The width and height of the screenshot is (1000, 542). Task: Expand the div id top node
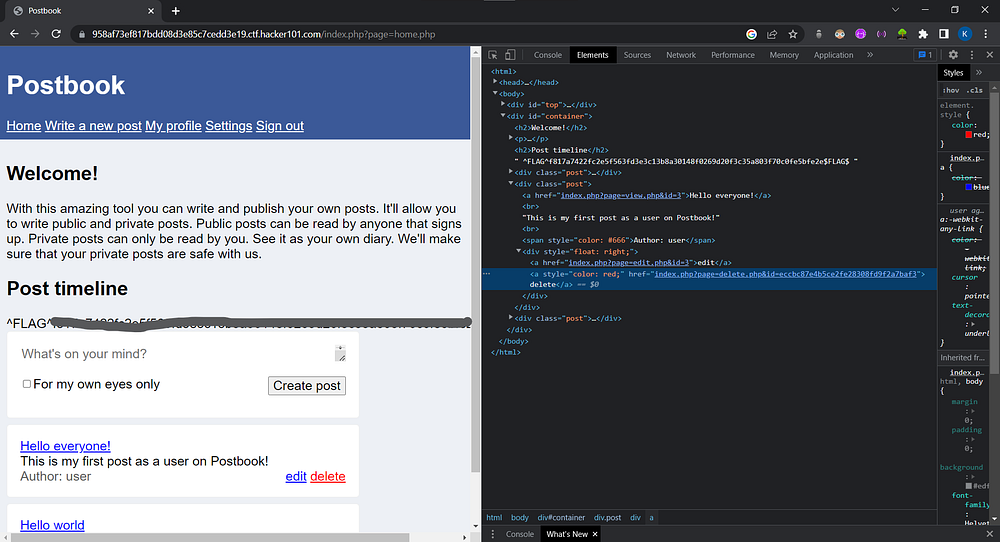(x=503, y=104)
